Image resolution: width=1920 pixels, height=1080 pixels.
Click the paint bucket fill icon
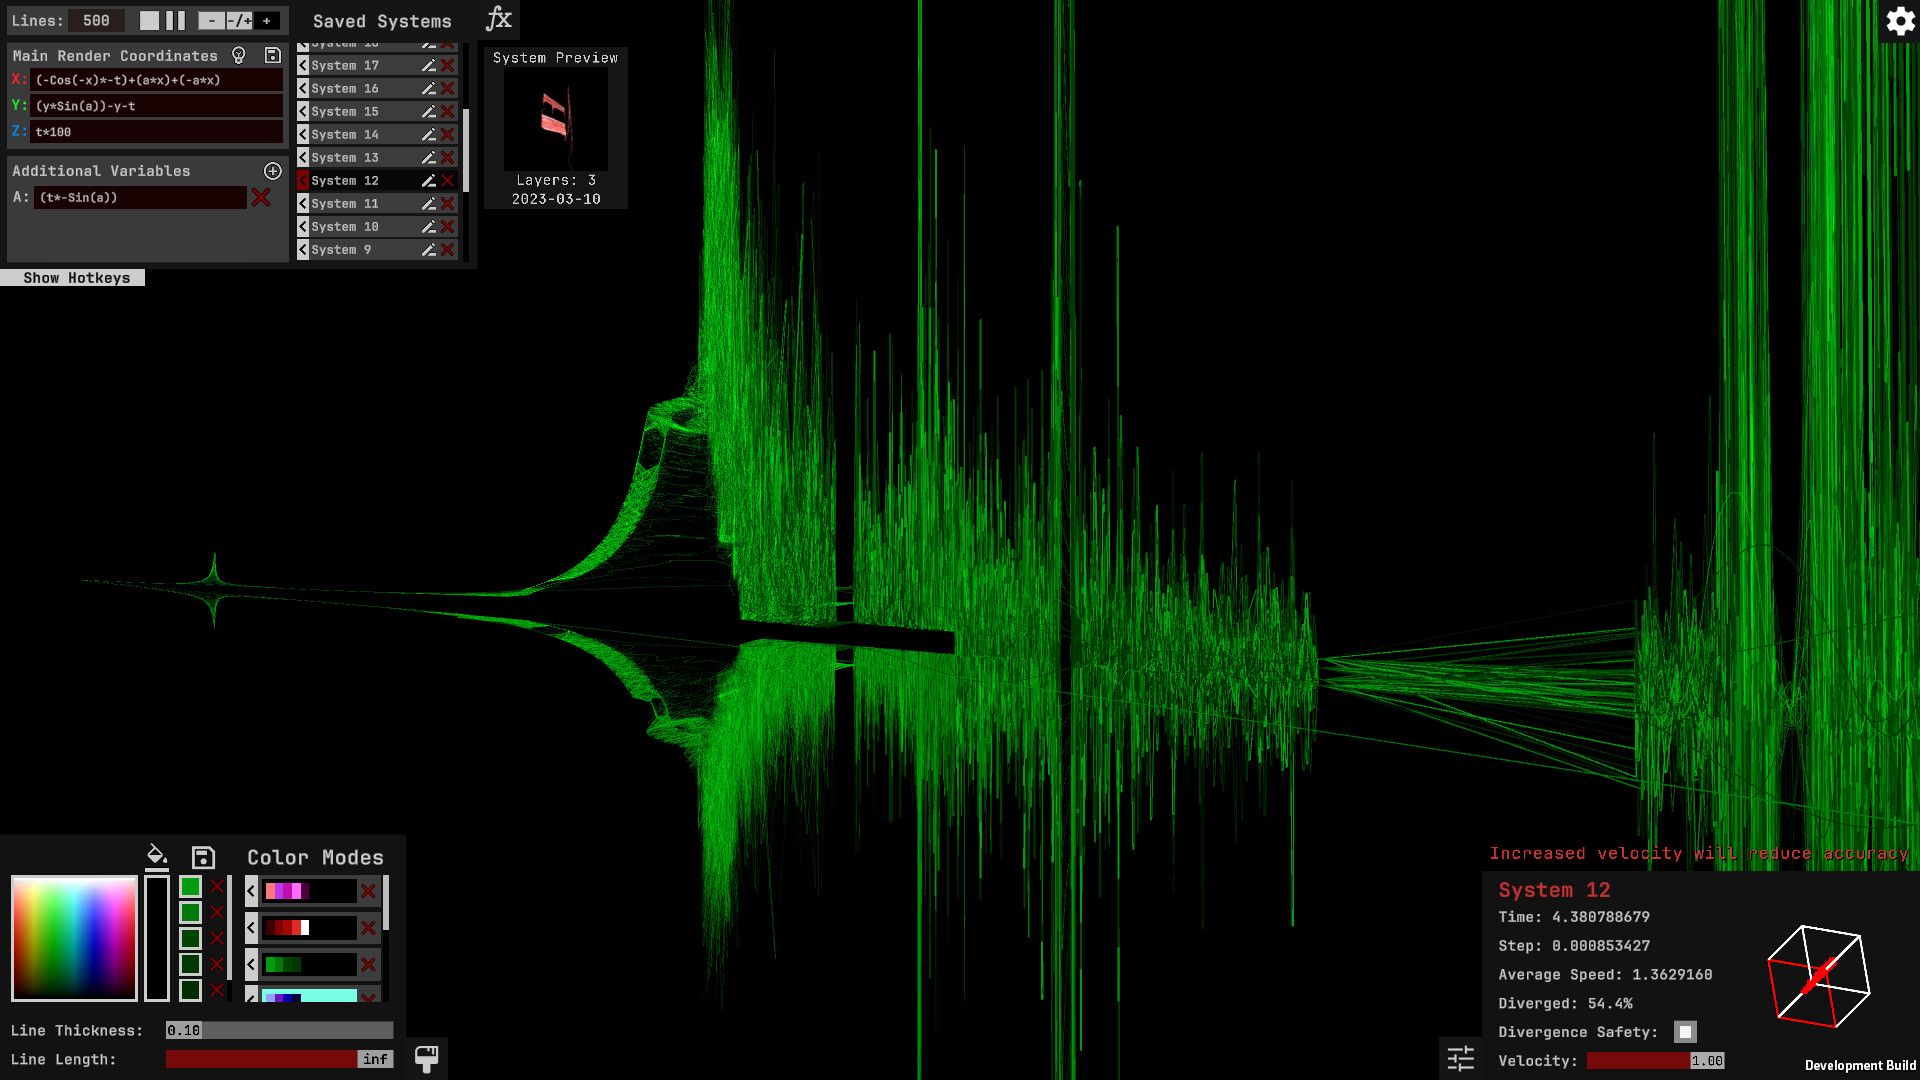(x=156, y=855)
